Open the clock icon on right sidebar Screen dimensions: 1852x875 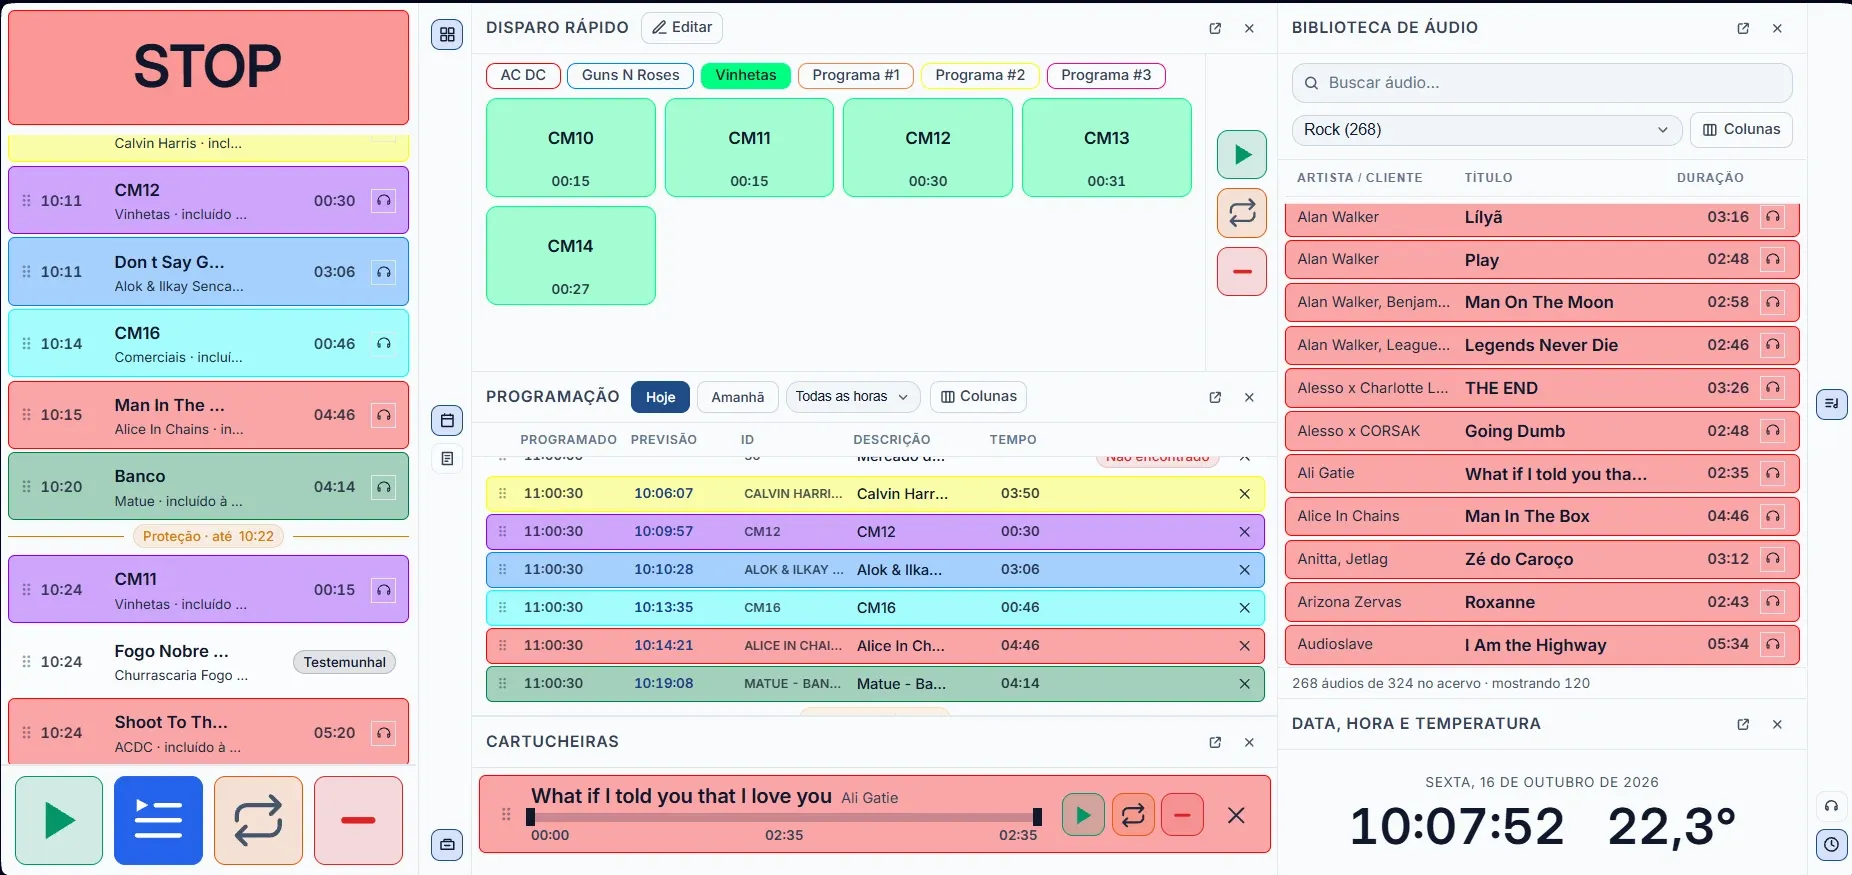1831,845
